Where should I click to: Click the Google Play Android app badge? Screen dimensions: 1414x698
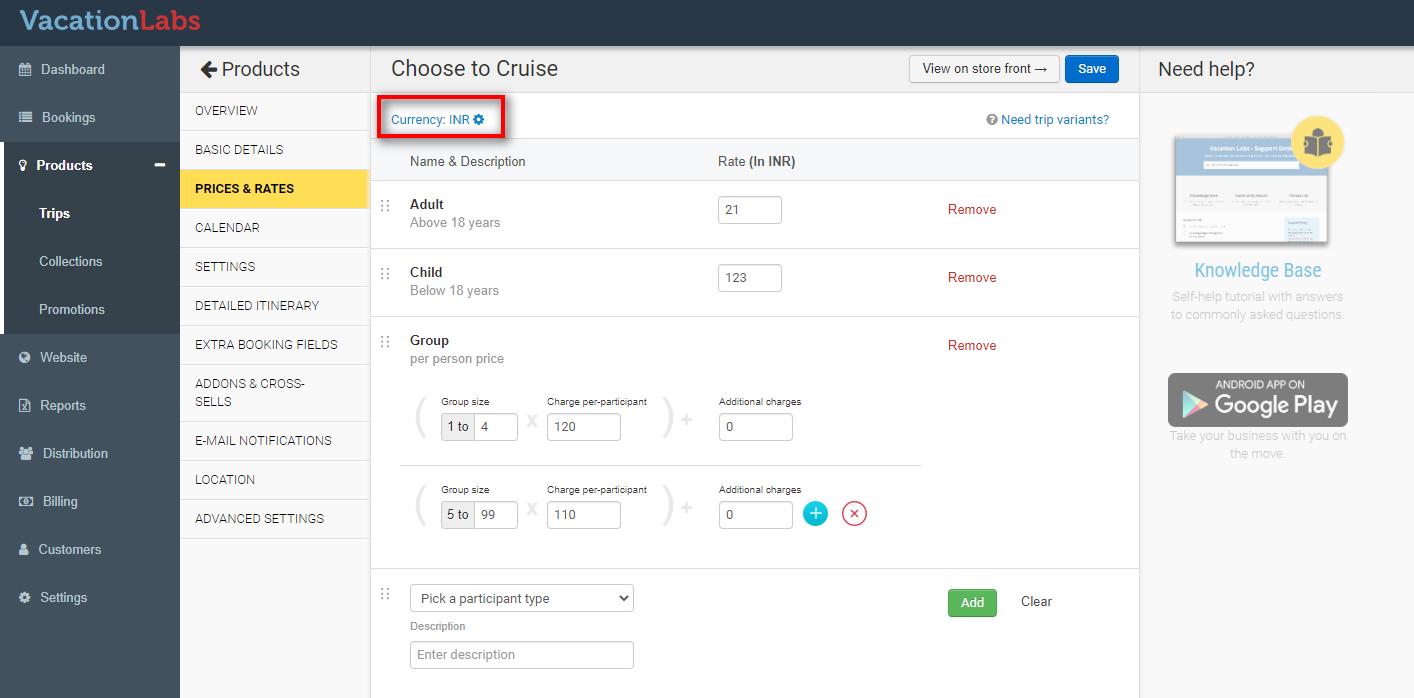pos(1257,400)
